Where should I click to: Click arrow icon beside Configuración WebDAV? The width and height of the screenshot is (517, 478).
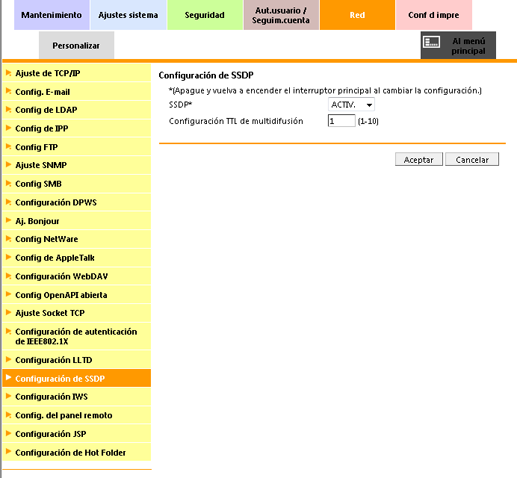[9, 276]
